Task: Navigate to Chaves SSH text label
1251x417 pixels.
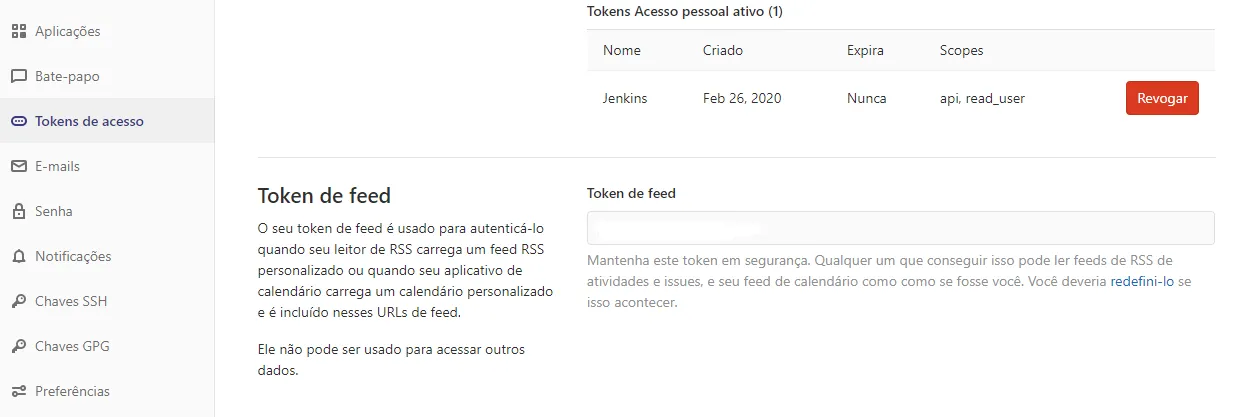Action: click(71, 301)
